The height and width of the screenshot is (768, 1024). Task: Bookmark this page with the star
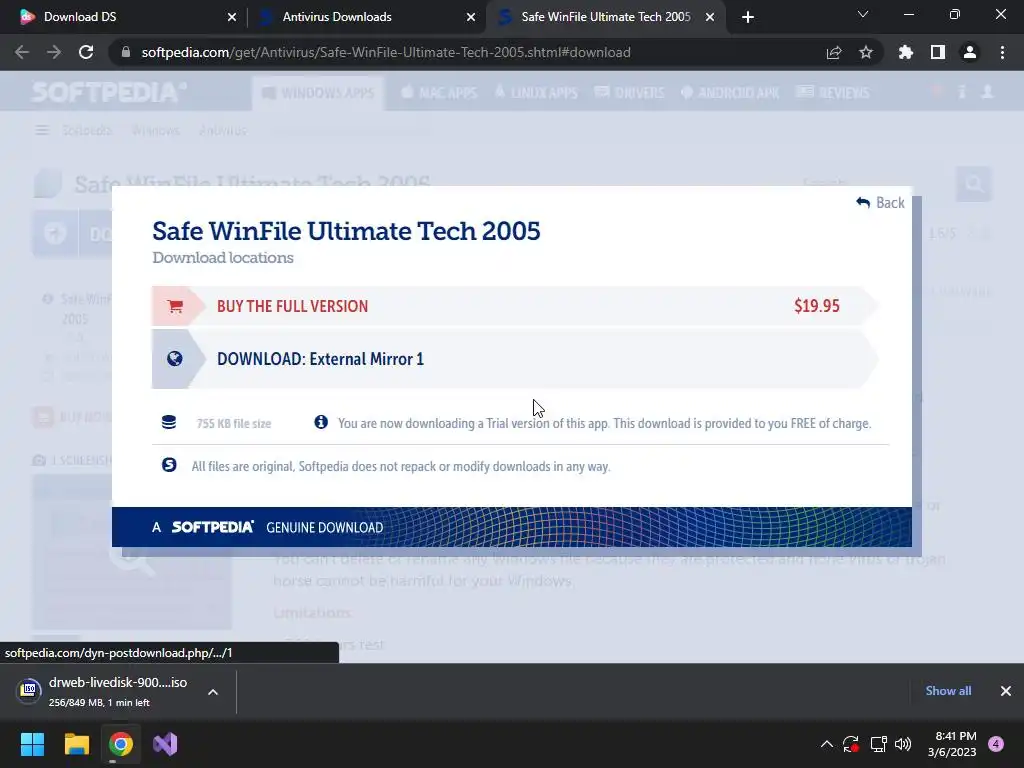pos(866,52)
